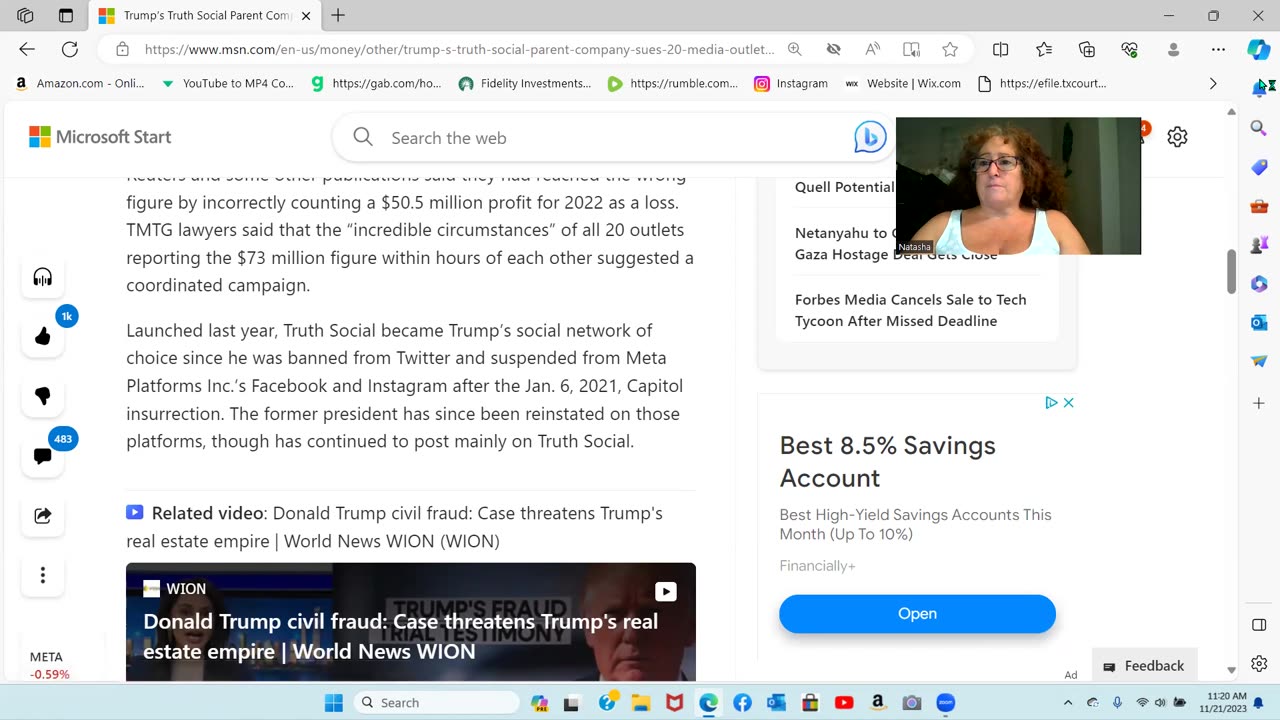Open Amazon.com bookmark

[80, 84]
